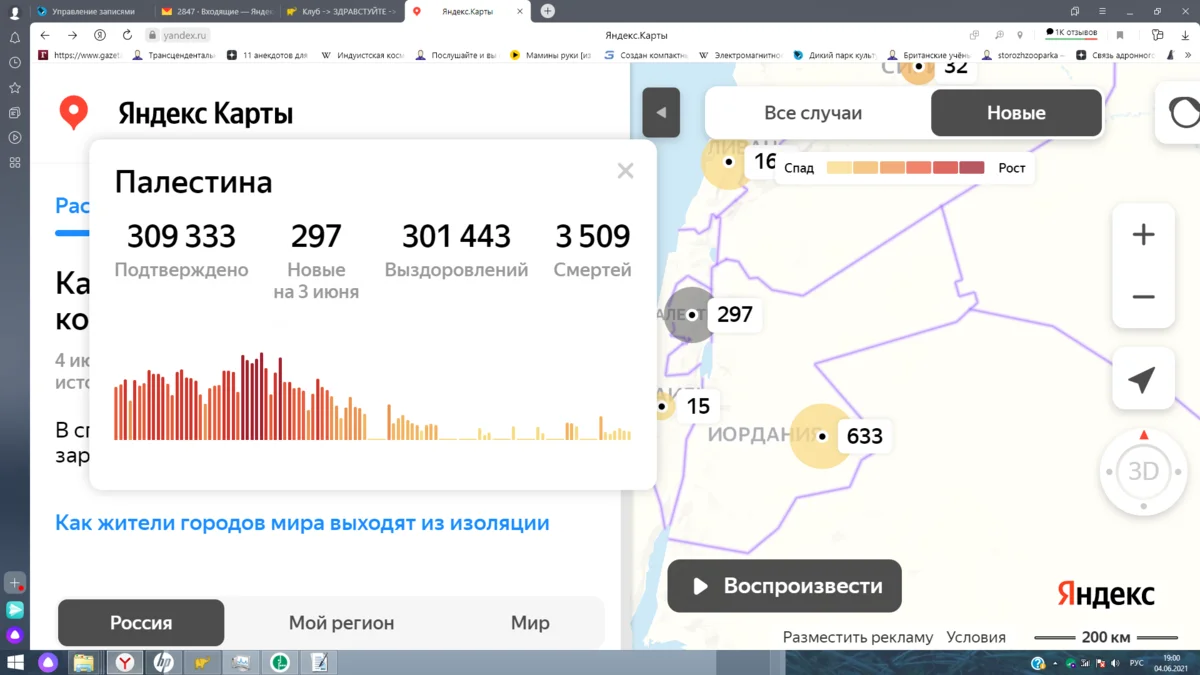
Task: Open File Explorer from the taskbar
Action: [x=83, y=662]
